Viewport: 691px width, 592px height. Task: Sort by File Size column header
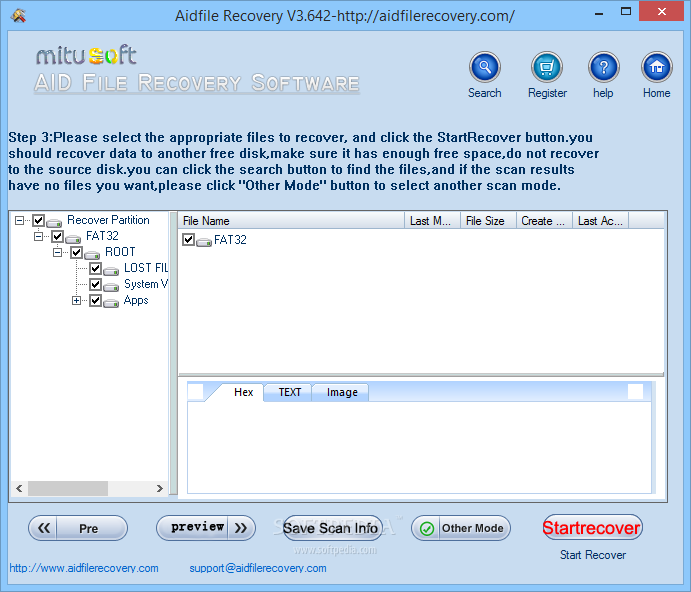[x=488, y=220]
